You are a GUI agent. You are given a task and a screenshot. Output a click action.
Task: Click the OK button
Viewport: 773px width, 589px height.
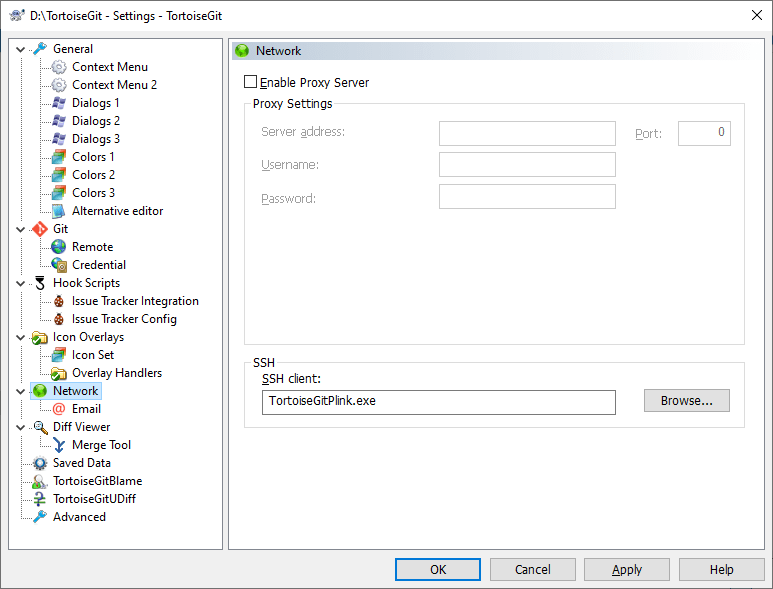click(x=438, y=570)
